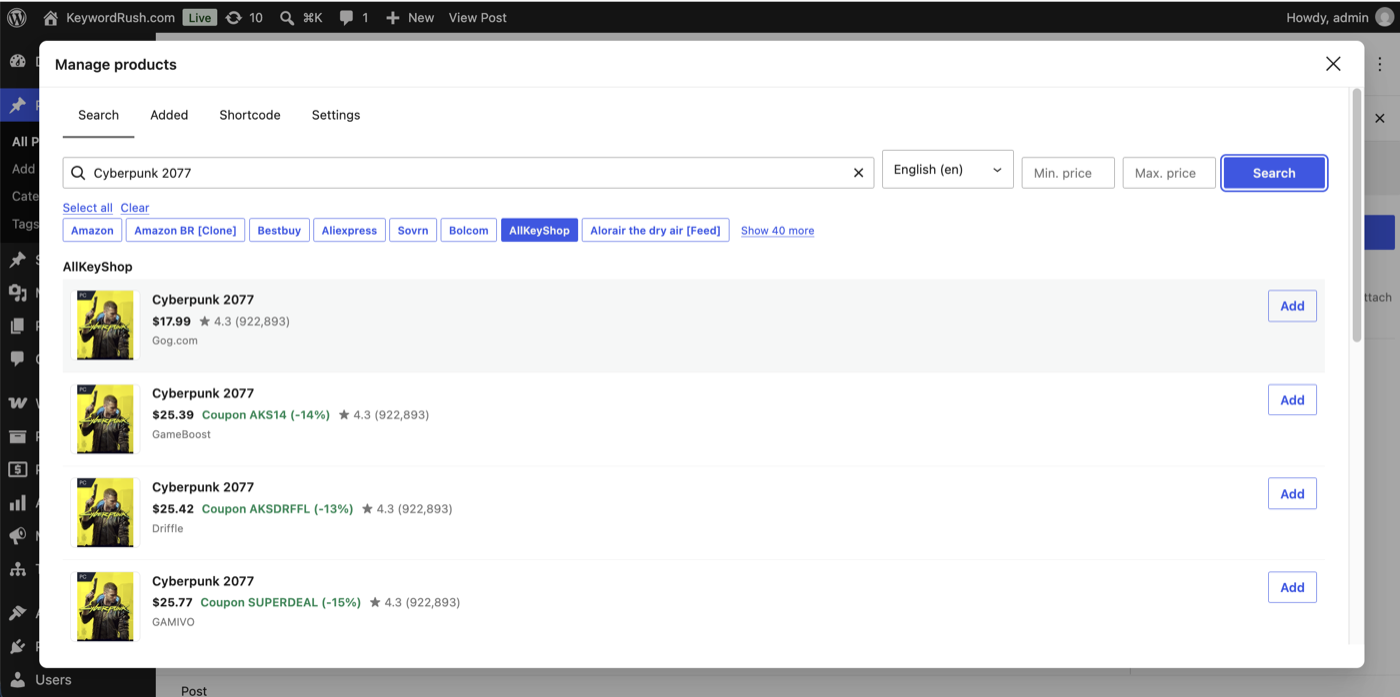1400x697 pixels.
Task: Click Gog.com Cyberpunk 2077 cover thumbnail
Action: [x=105, y=325]
